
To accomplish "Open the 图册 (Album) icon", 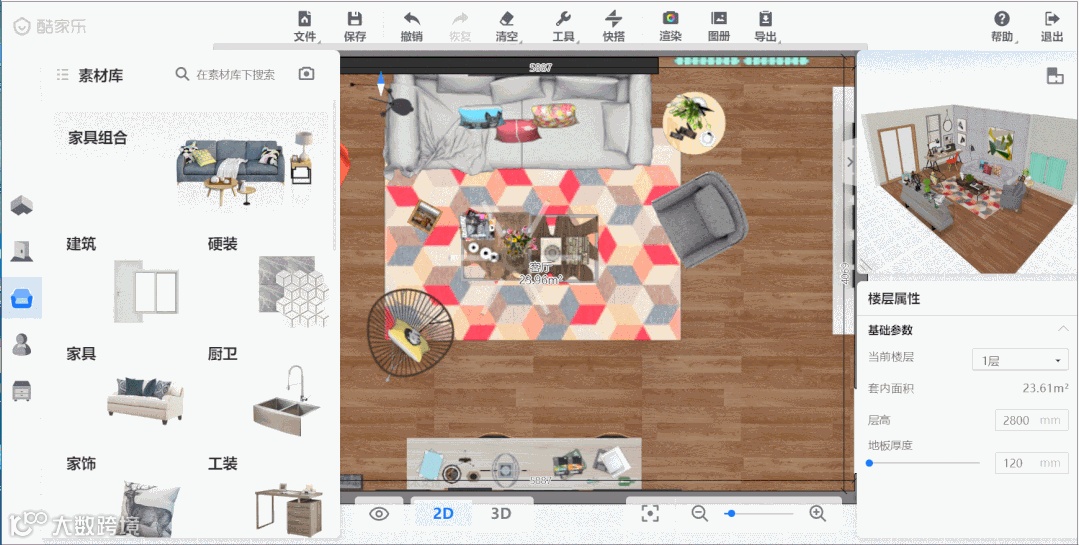I will [718, 19].
